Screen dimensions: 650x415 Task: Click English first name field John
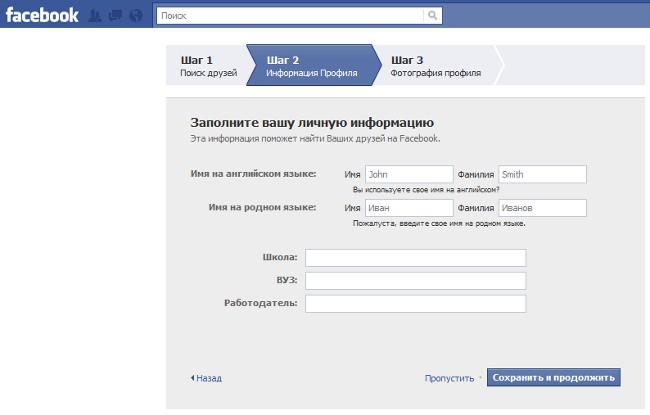tap(409, 174)
